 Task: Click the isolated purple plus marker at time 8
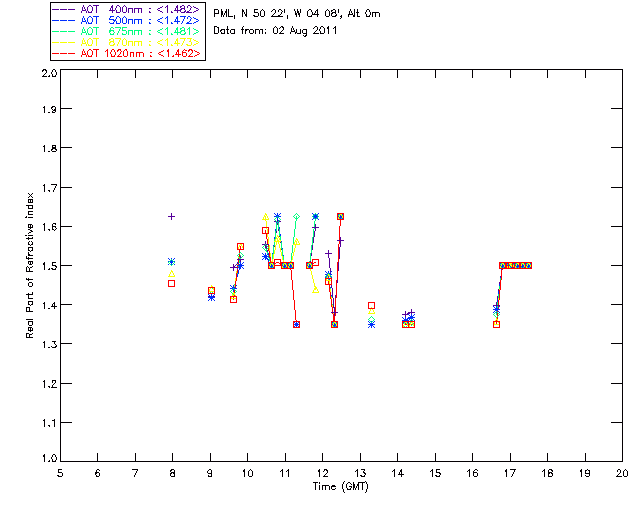[172, 216]
